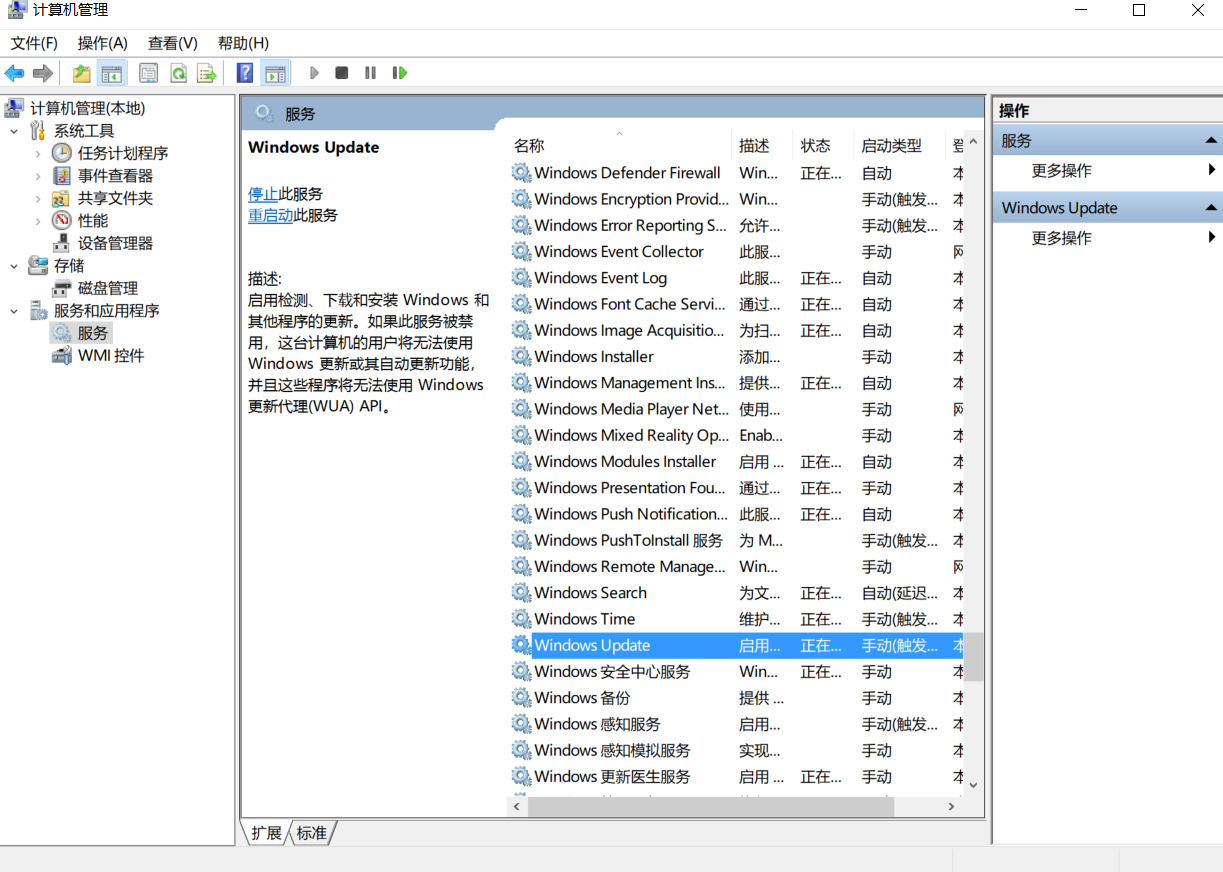Click the Export List toolbar icon
The image size is (1223, 872).
click(x=207, y=73)
